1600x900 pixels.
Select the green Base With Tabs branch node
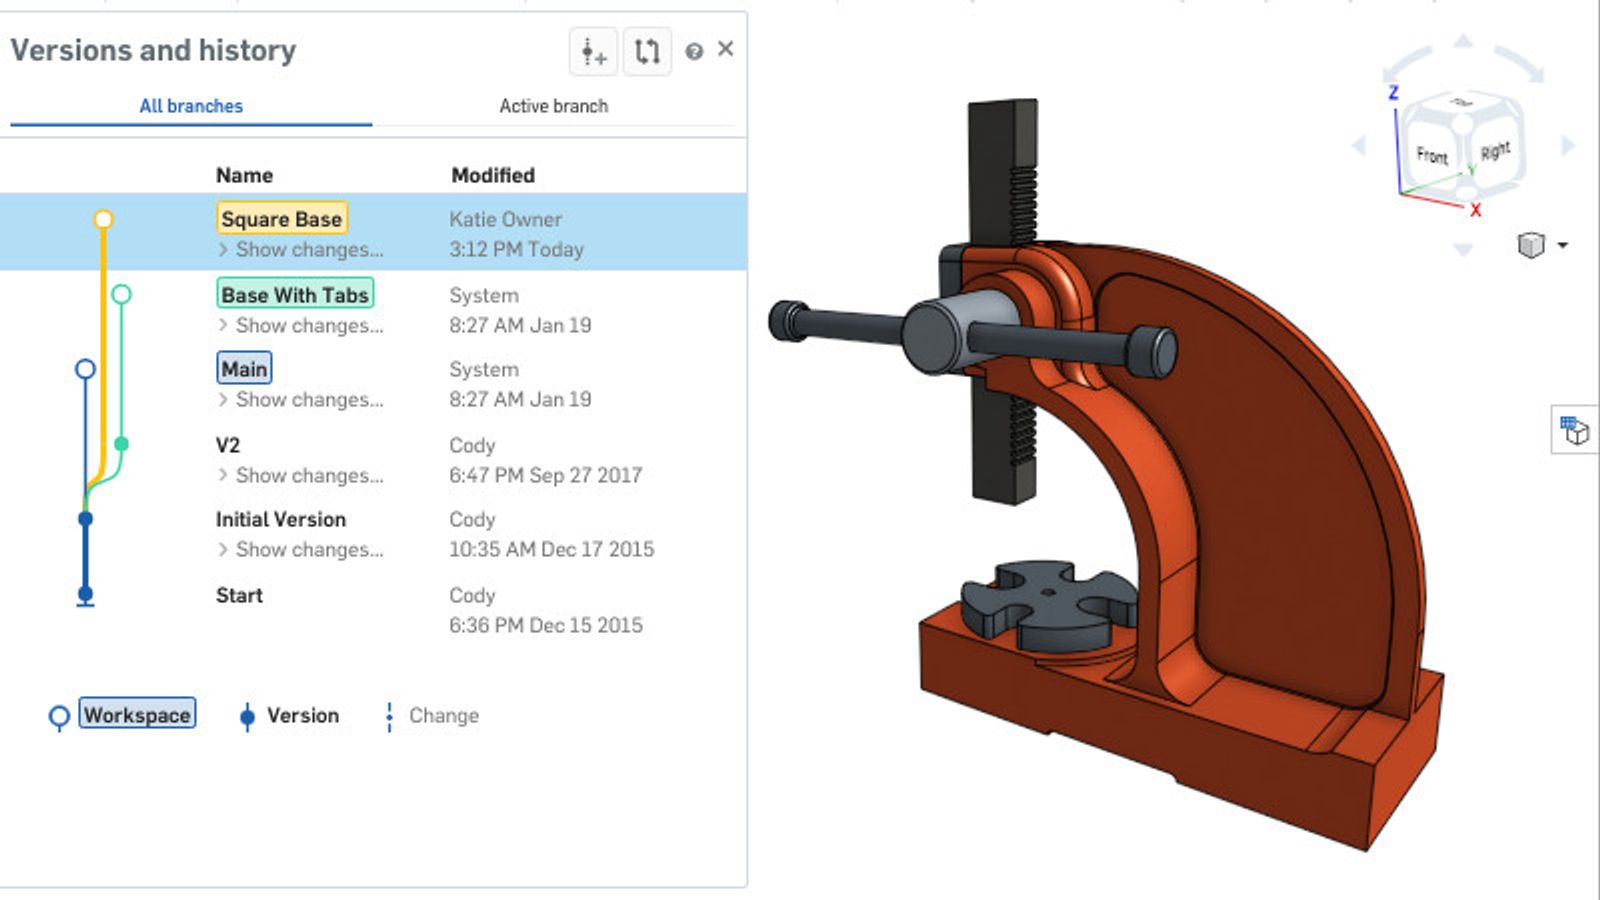tap(122, 294)
